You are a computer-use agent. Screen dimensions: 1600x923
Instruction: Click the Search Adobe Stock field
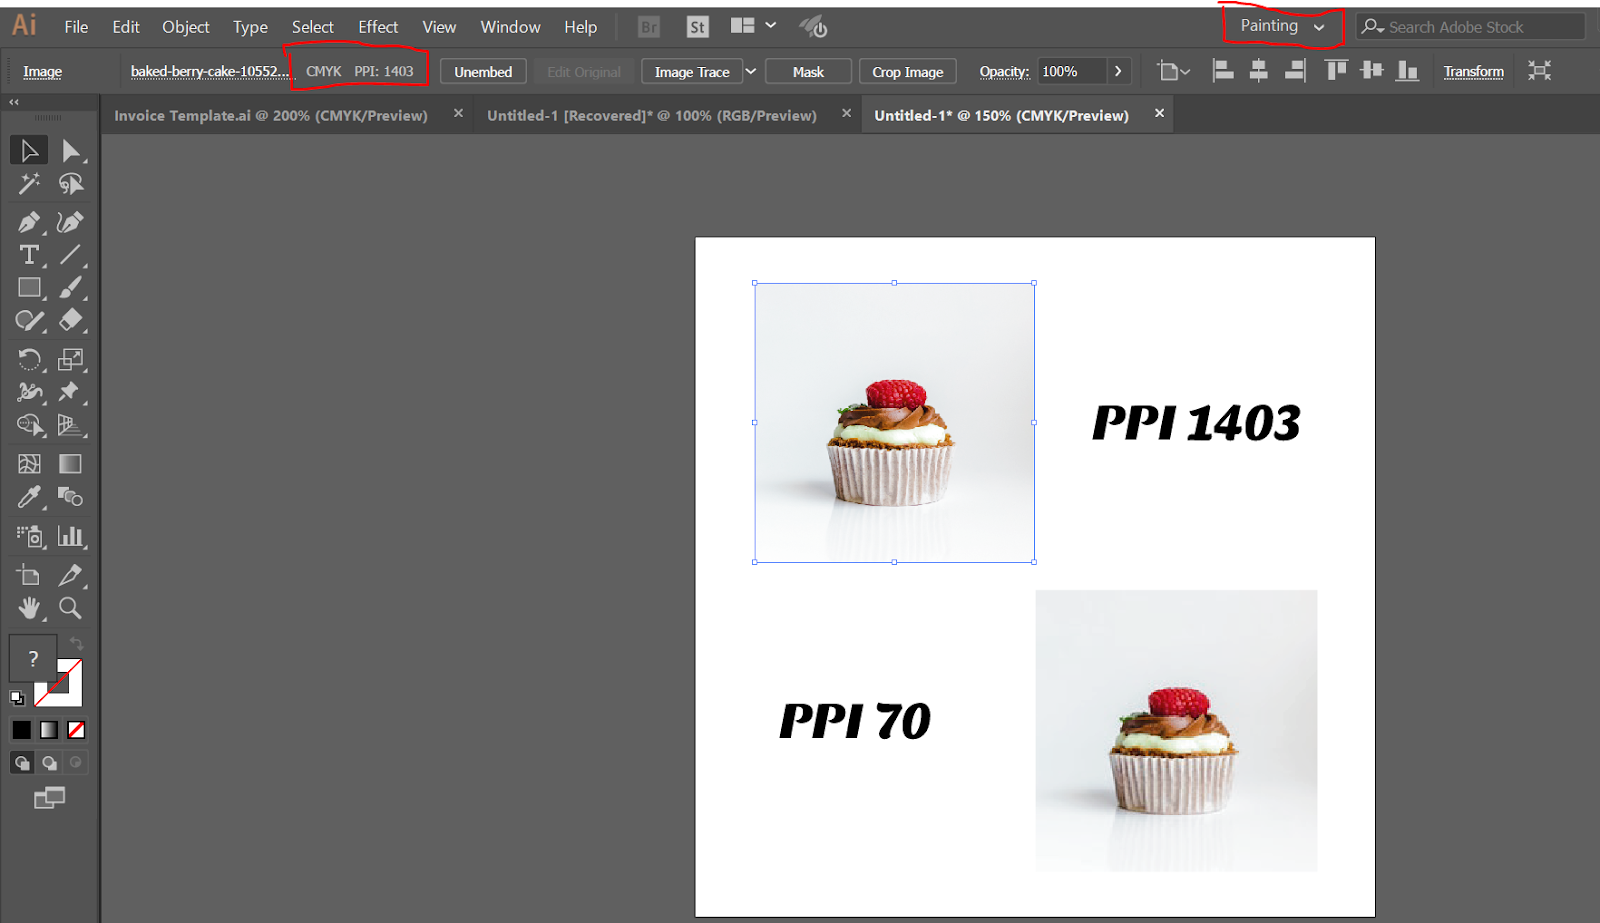[1470, 27]
